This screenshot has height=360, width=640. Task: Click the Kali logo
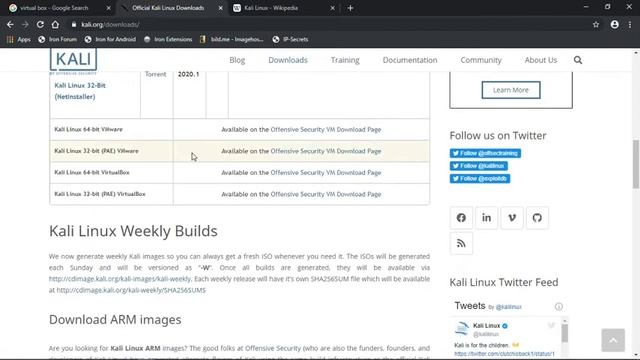(x=73, y=60)
